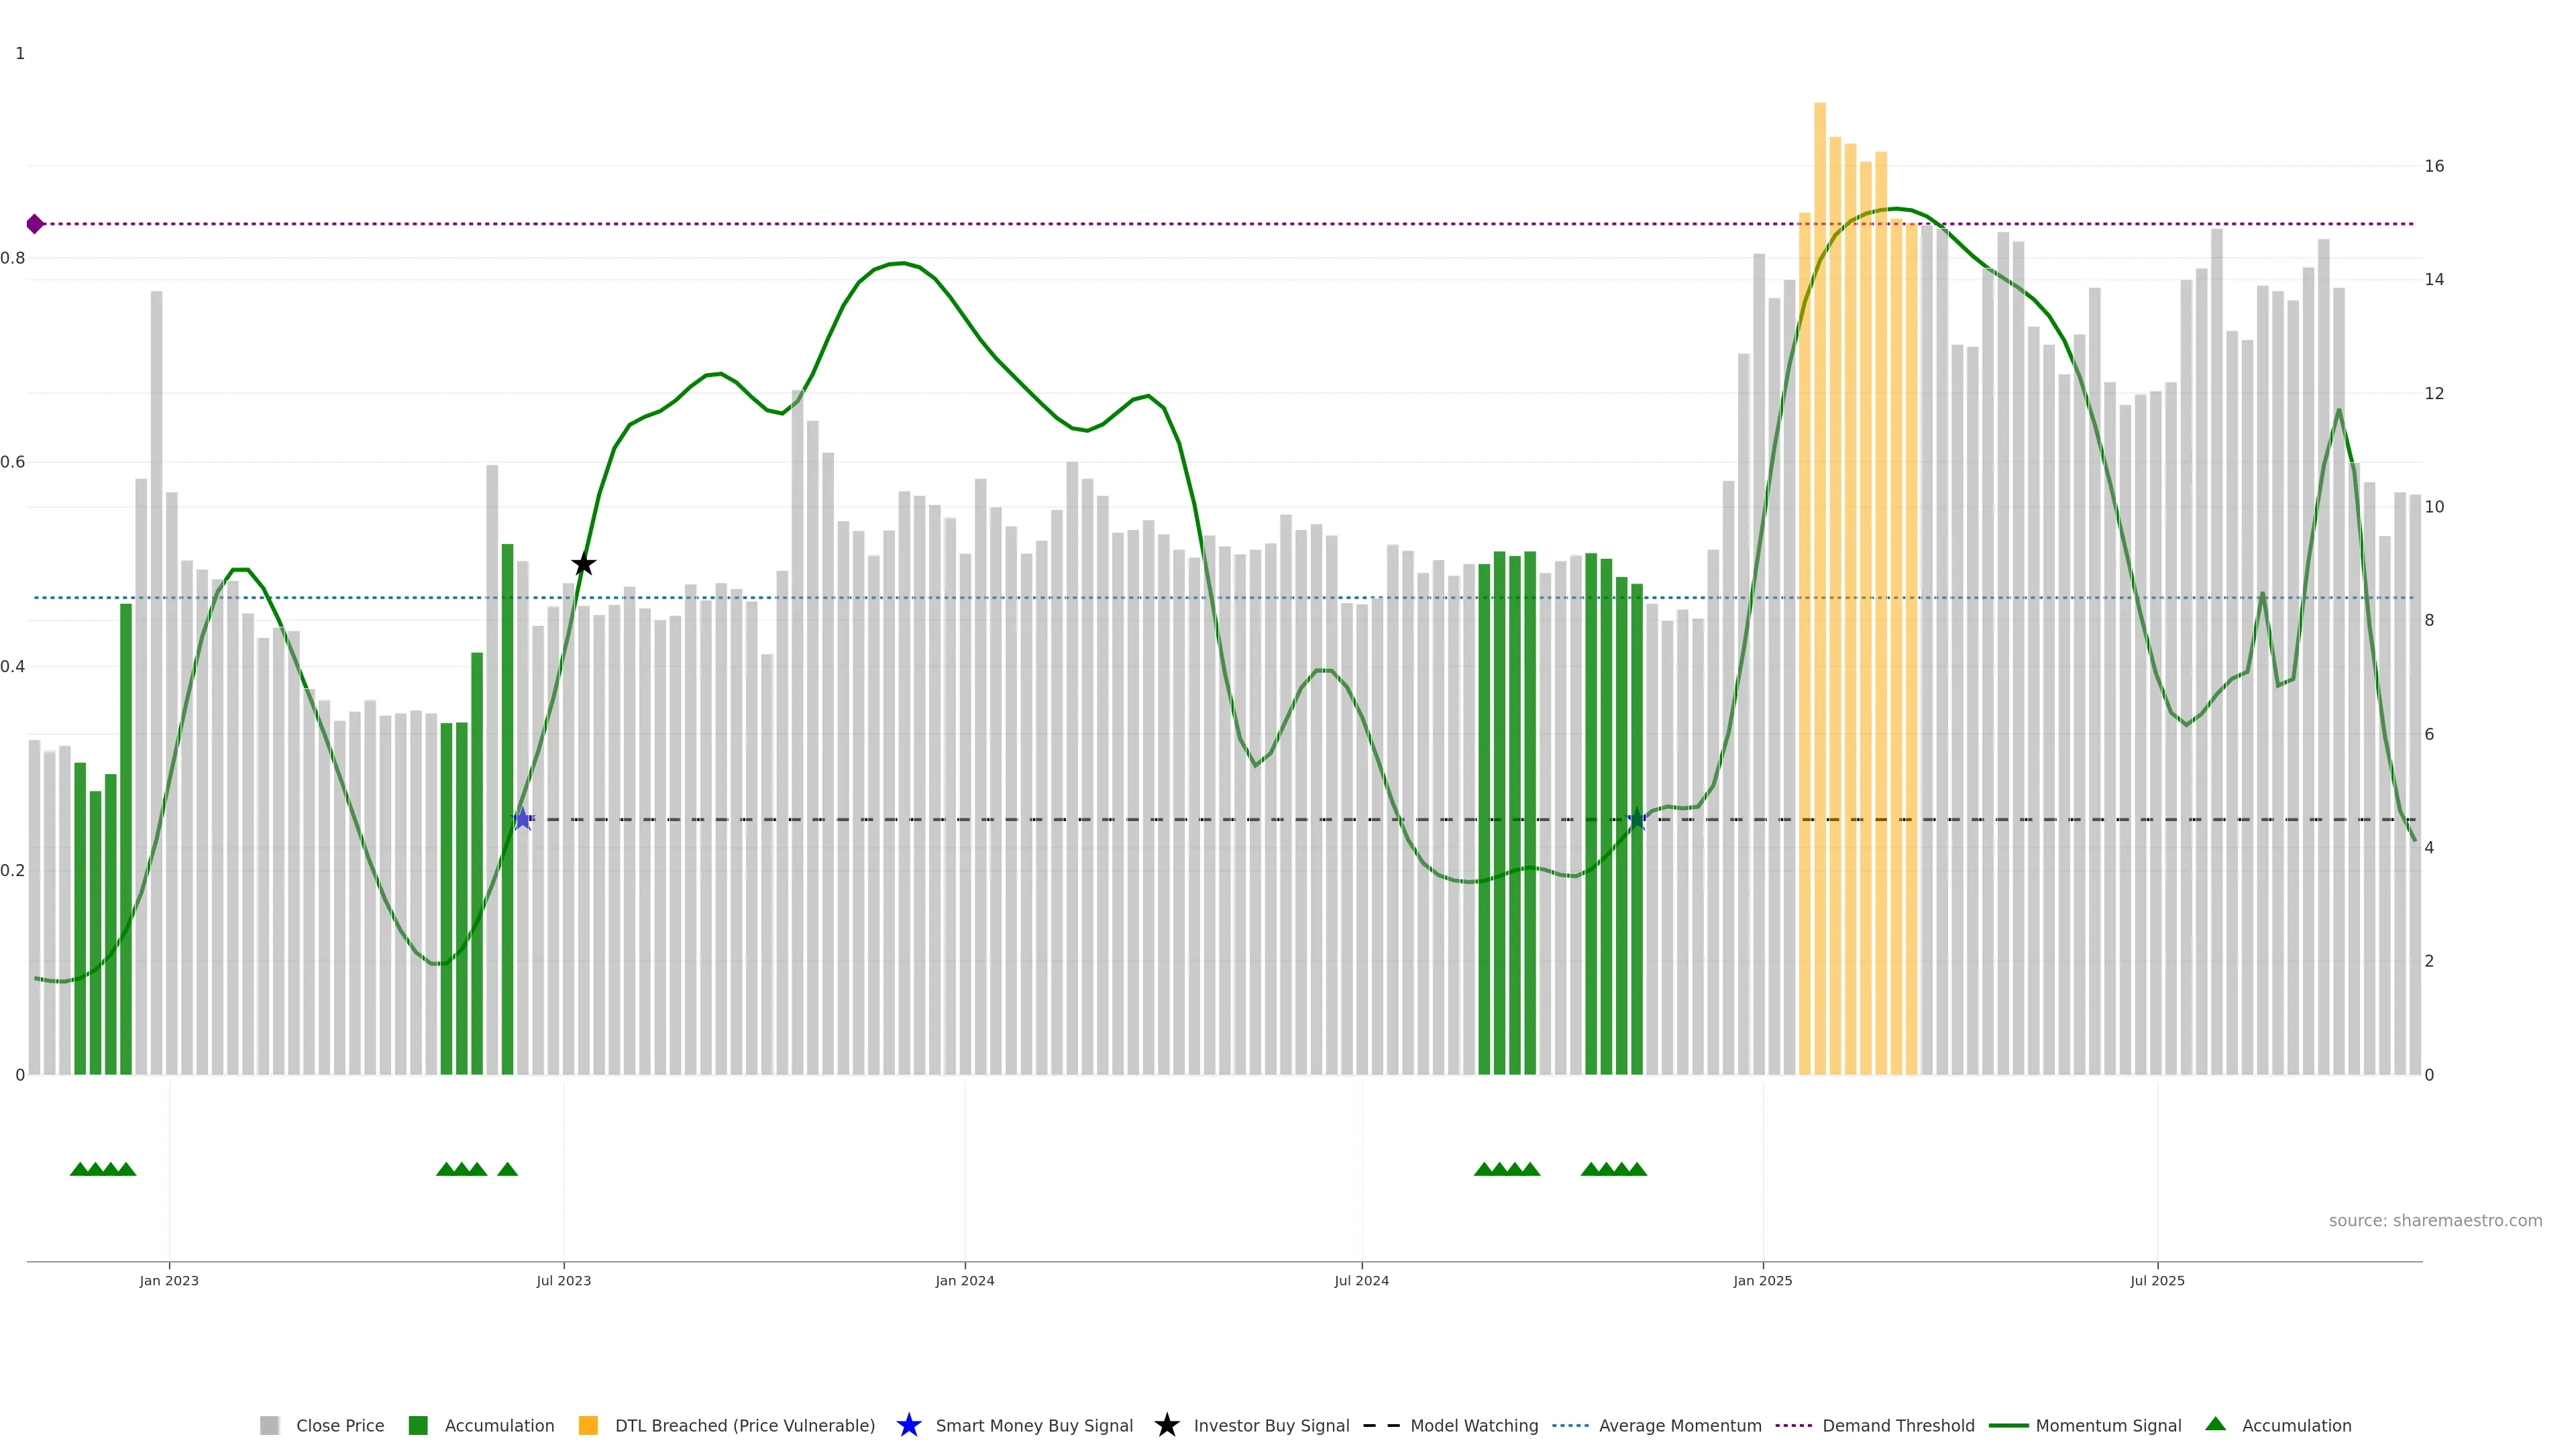
Task: Click blue Smart Money star near Jul 2023
Action: pyautogui.click(x=522, y=819)
